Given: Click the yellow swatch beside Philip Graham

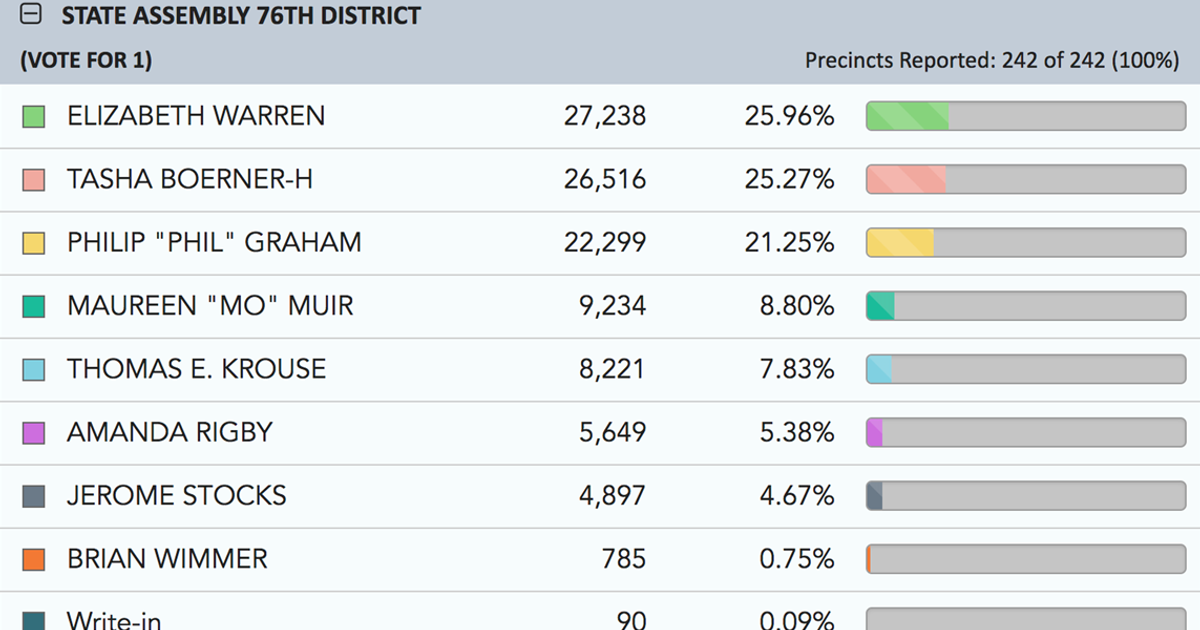Looking at the screenshot, I should tap(33, 243).
